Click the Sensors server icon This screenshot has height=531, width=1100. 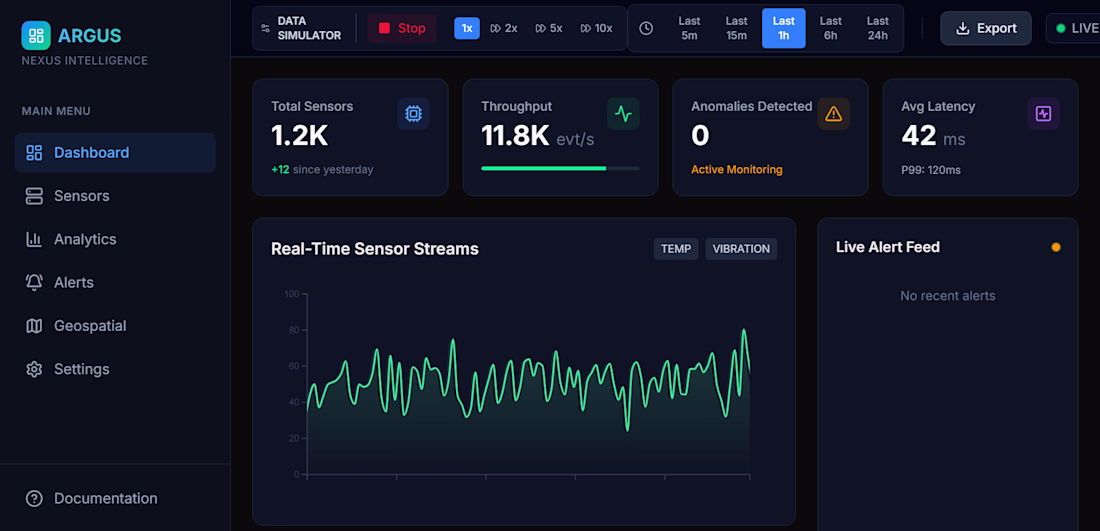(x=34, y=196)
